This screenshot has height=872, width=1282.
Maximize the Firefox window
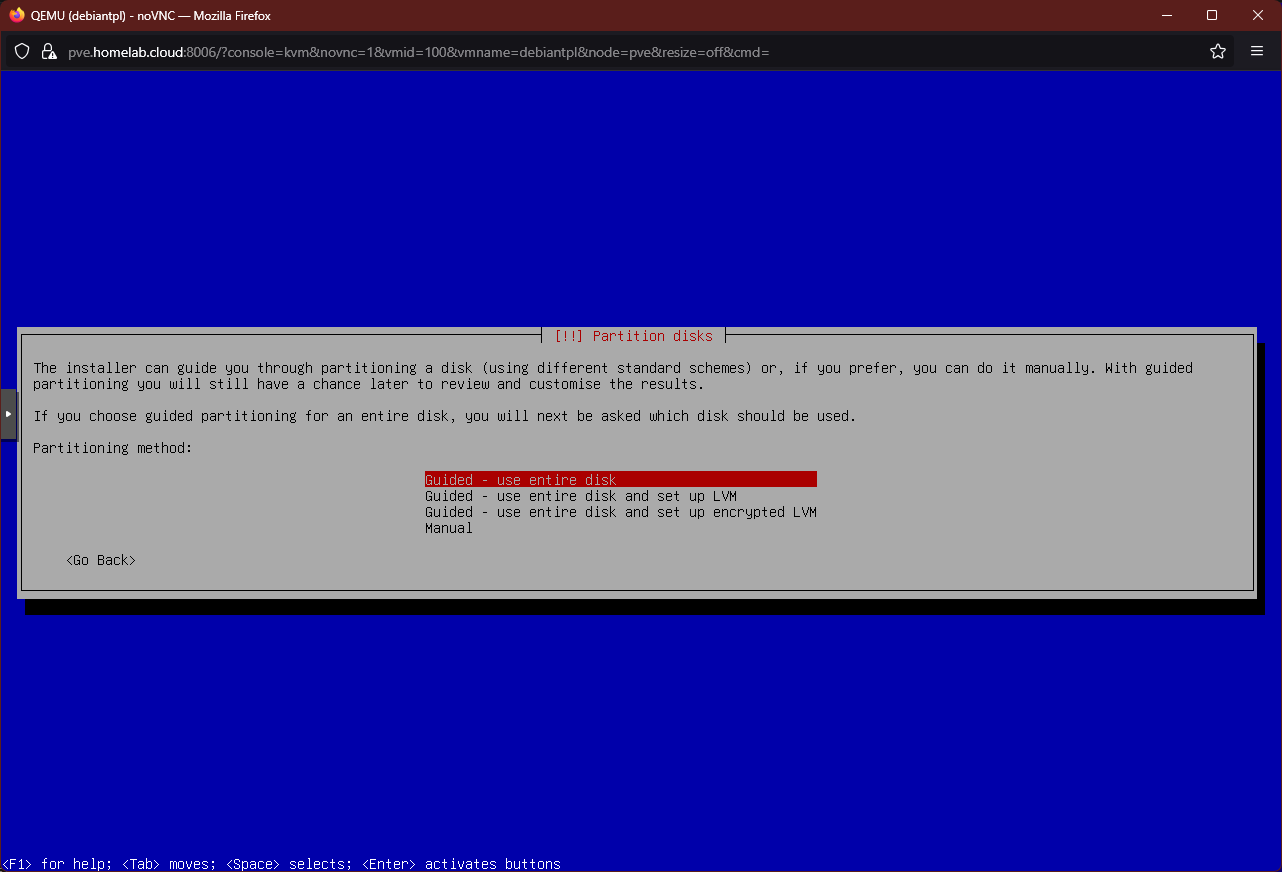click(1211, 15)
